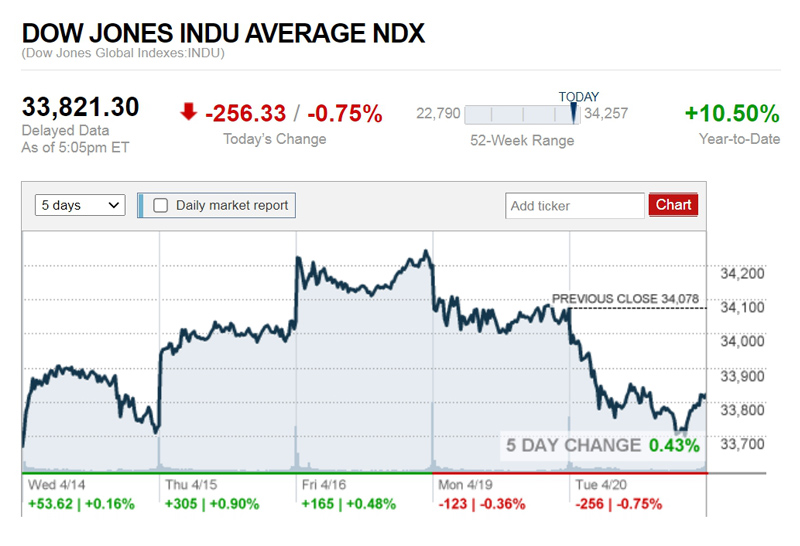Image resolution: width=800 pixels, height=546 pixels.
Task: Click the Previous Close 34,078 label
Action: click(x=625, y=298)
